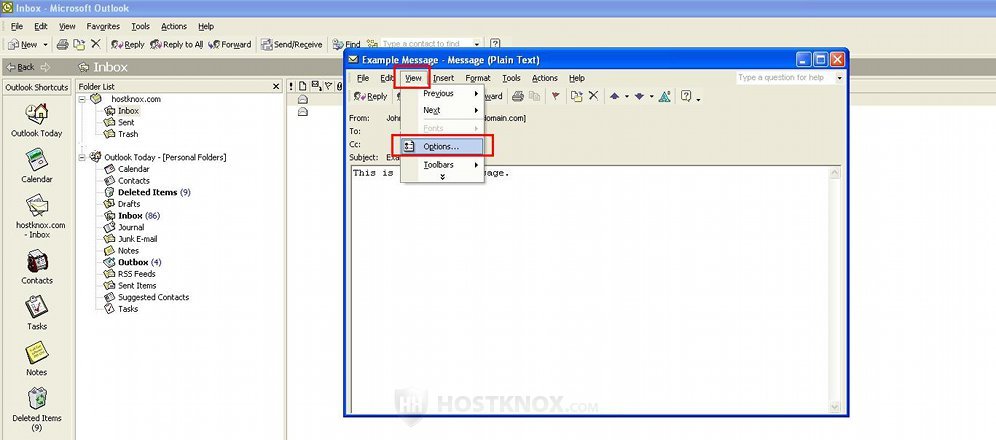The width and height of the screenshot is (996, 440).
Task: Click Move to Folder icon in main toolbar
Action: (79, 44)
